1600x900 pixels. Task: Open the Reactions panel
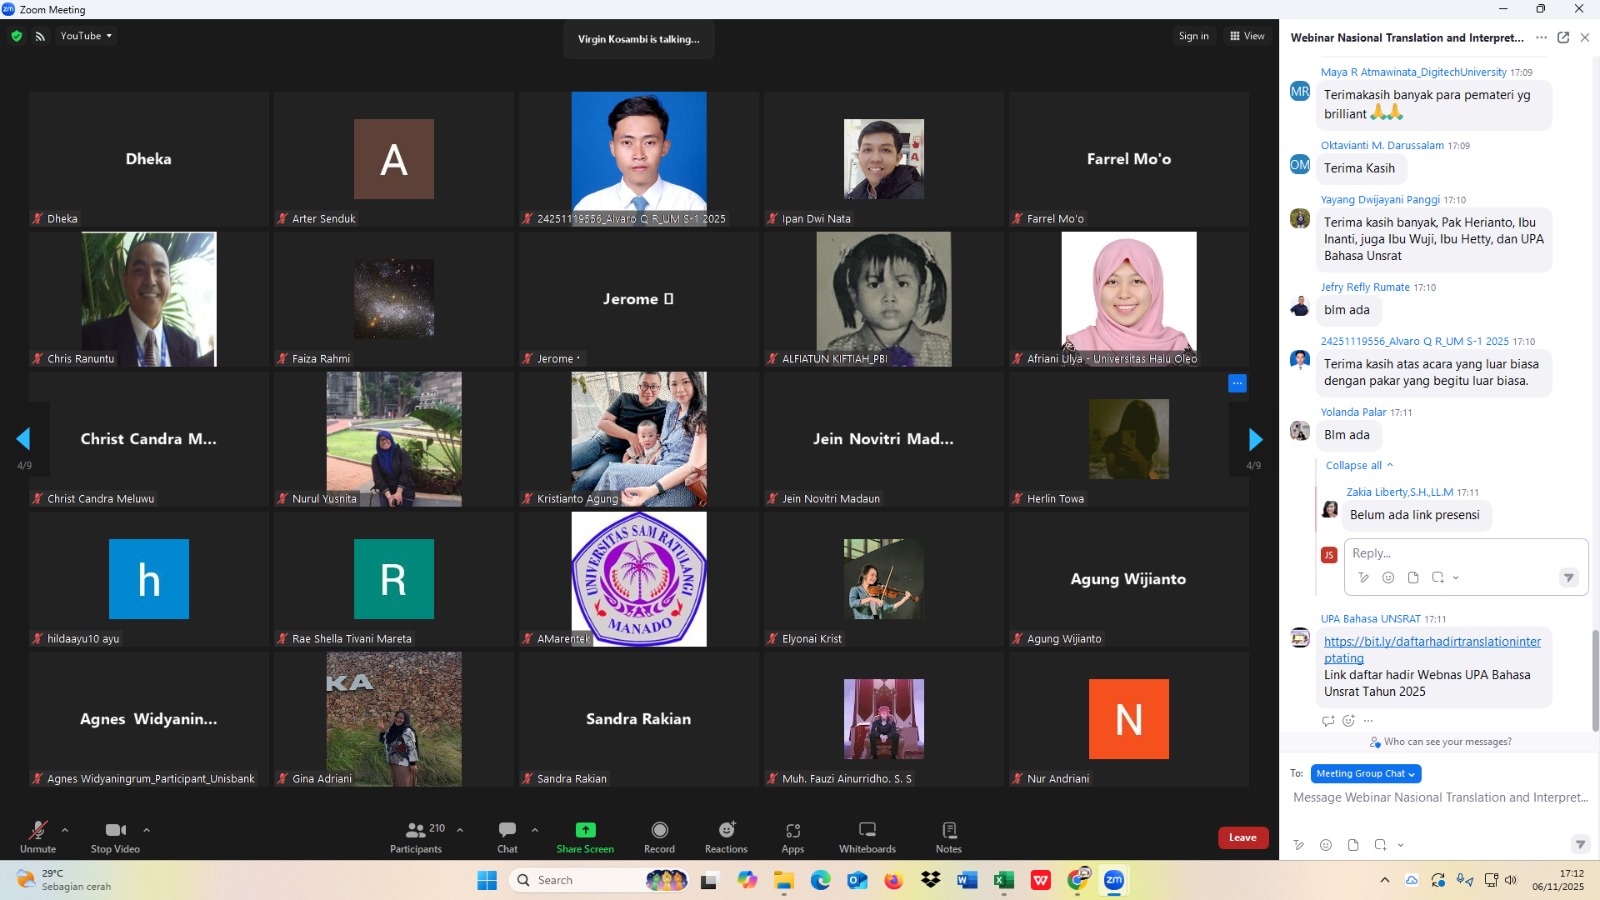pos(726,836)
